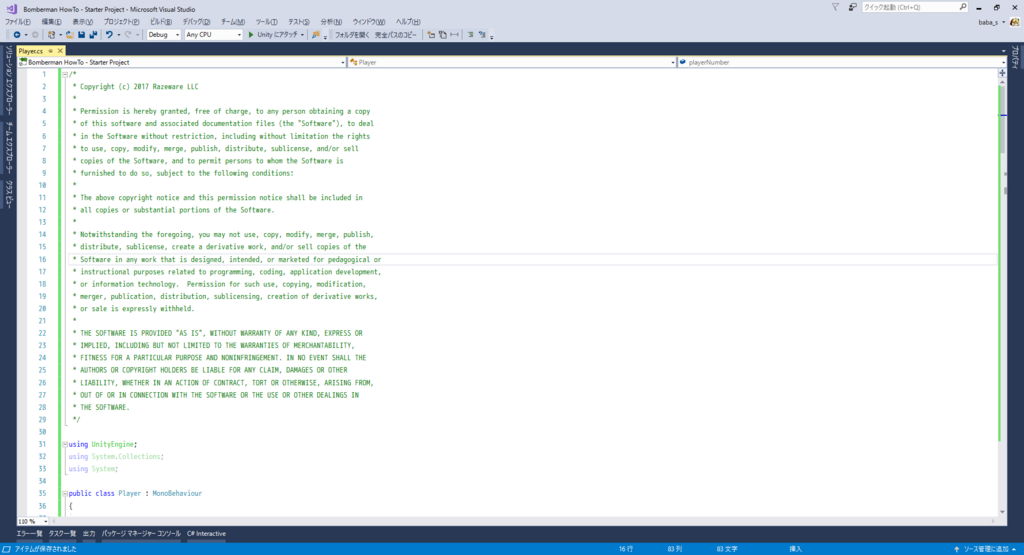1024x555 pixels.
Task: Click the notifications filter funnel icon
Action: click(x=835, y=7)
